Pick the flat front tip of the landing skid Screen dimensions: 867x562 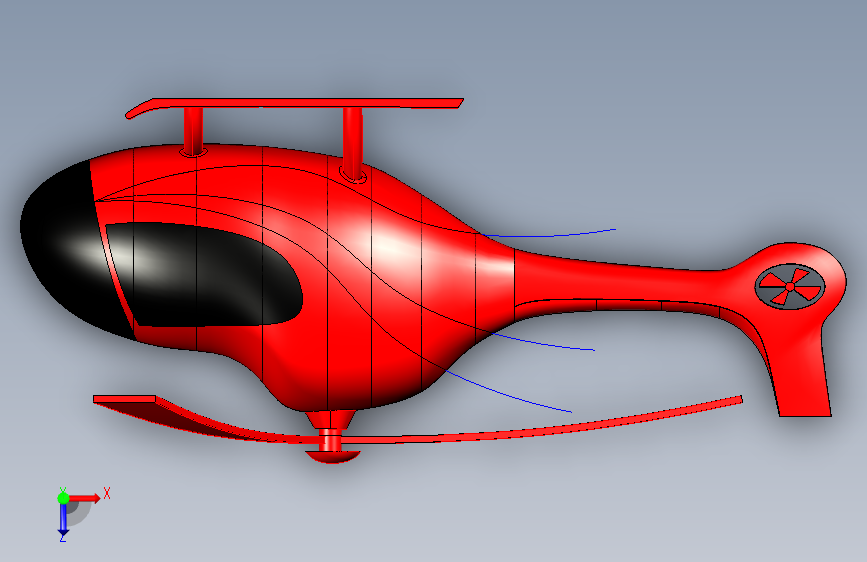point(124,399)
